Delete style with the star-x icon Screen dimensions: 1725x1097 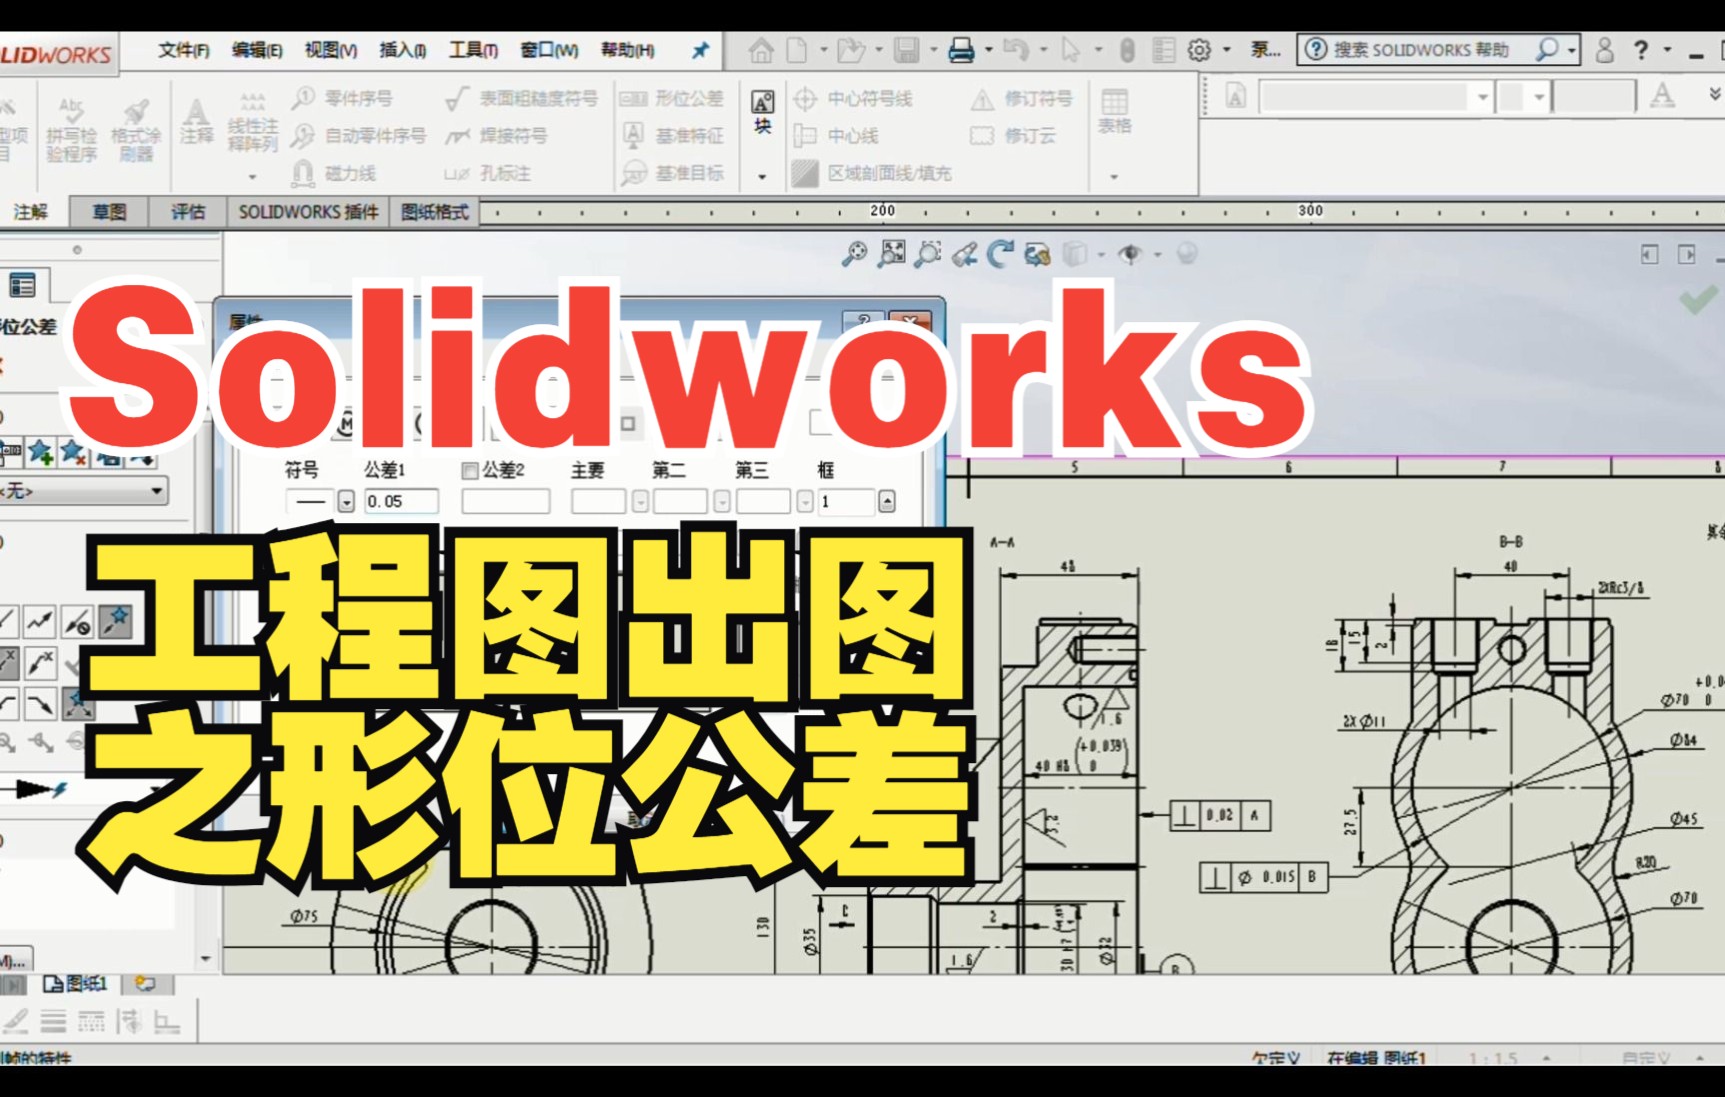click(x=73, y=452)
